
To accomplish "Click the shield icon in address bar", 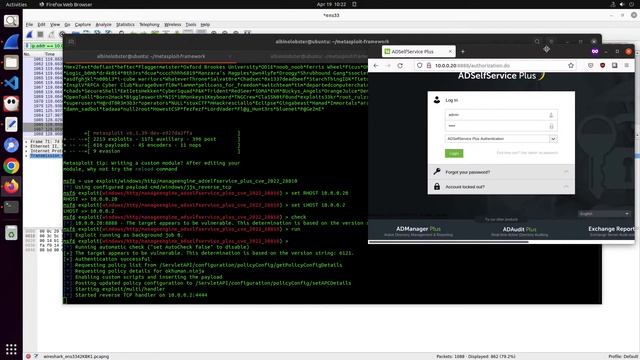I will pos(420,65).
